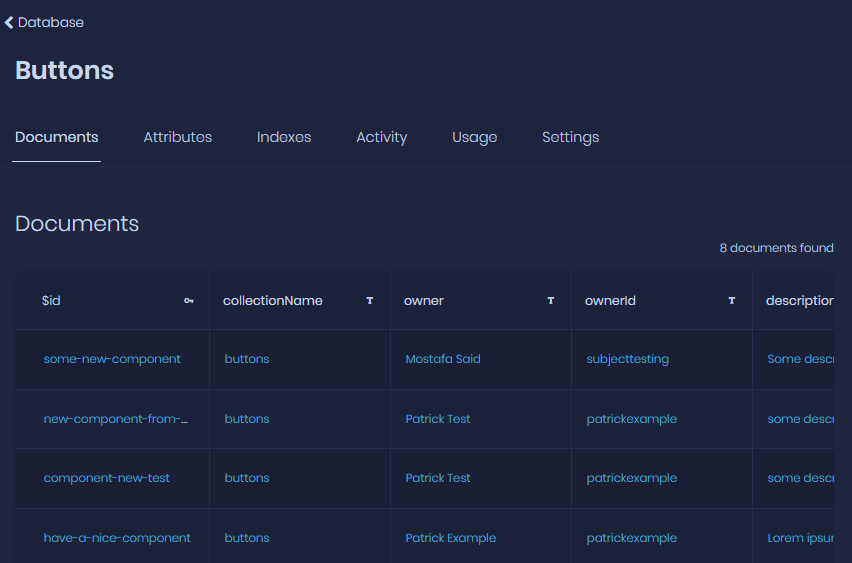View the Activity tab

pos(381,137)
